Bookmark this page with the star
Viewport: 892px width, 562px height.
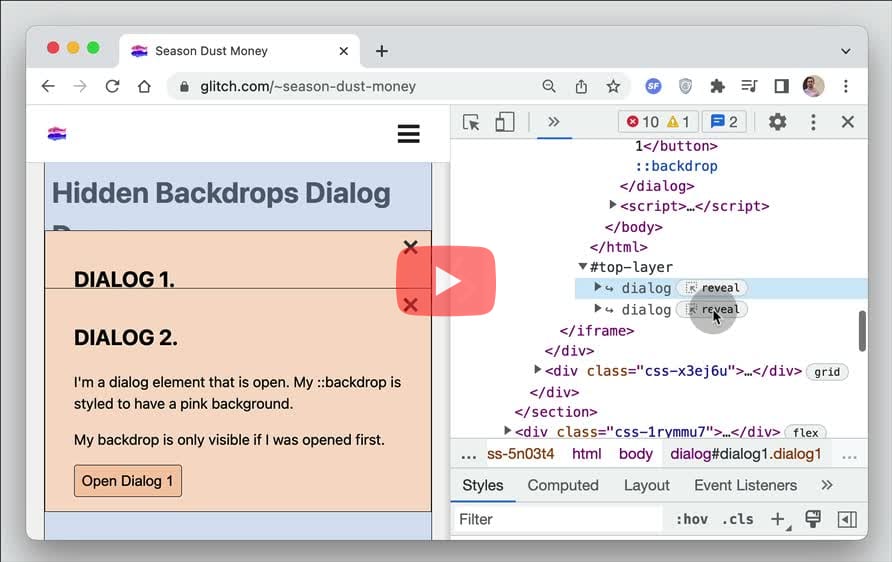click(613, 86)
